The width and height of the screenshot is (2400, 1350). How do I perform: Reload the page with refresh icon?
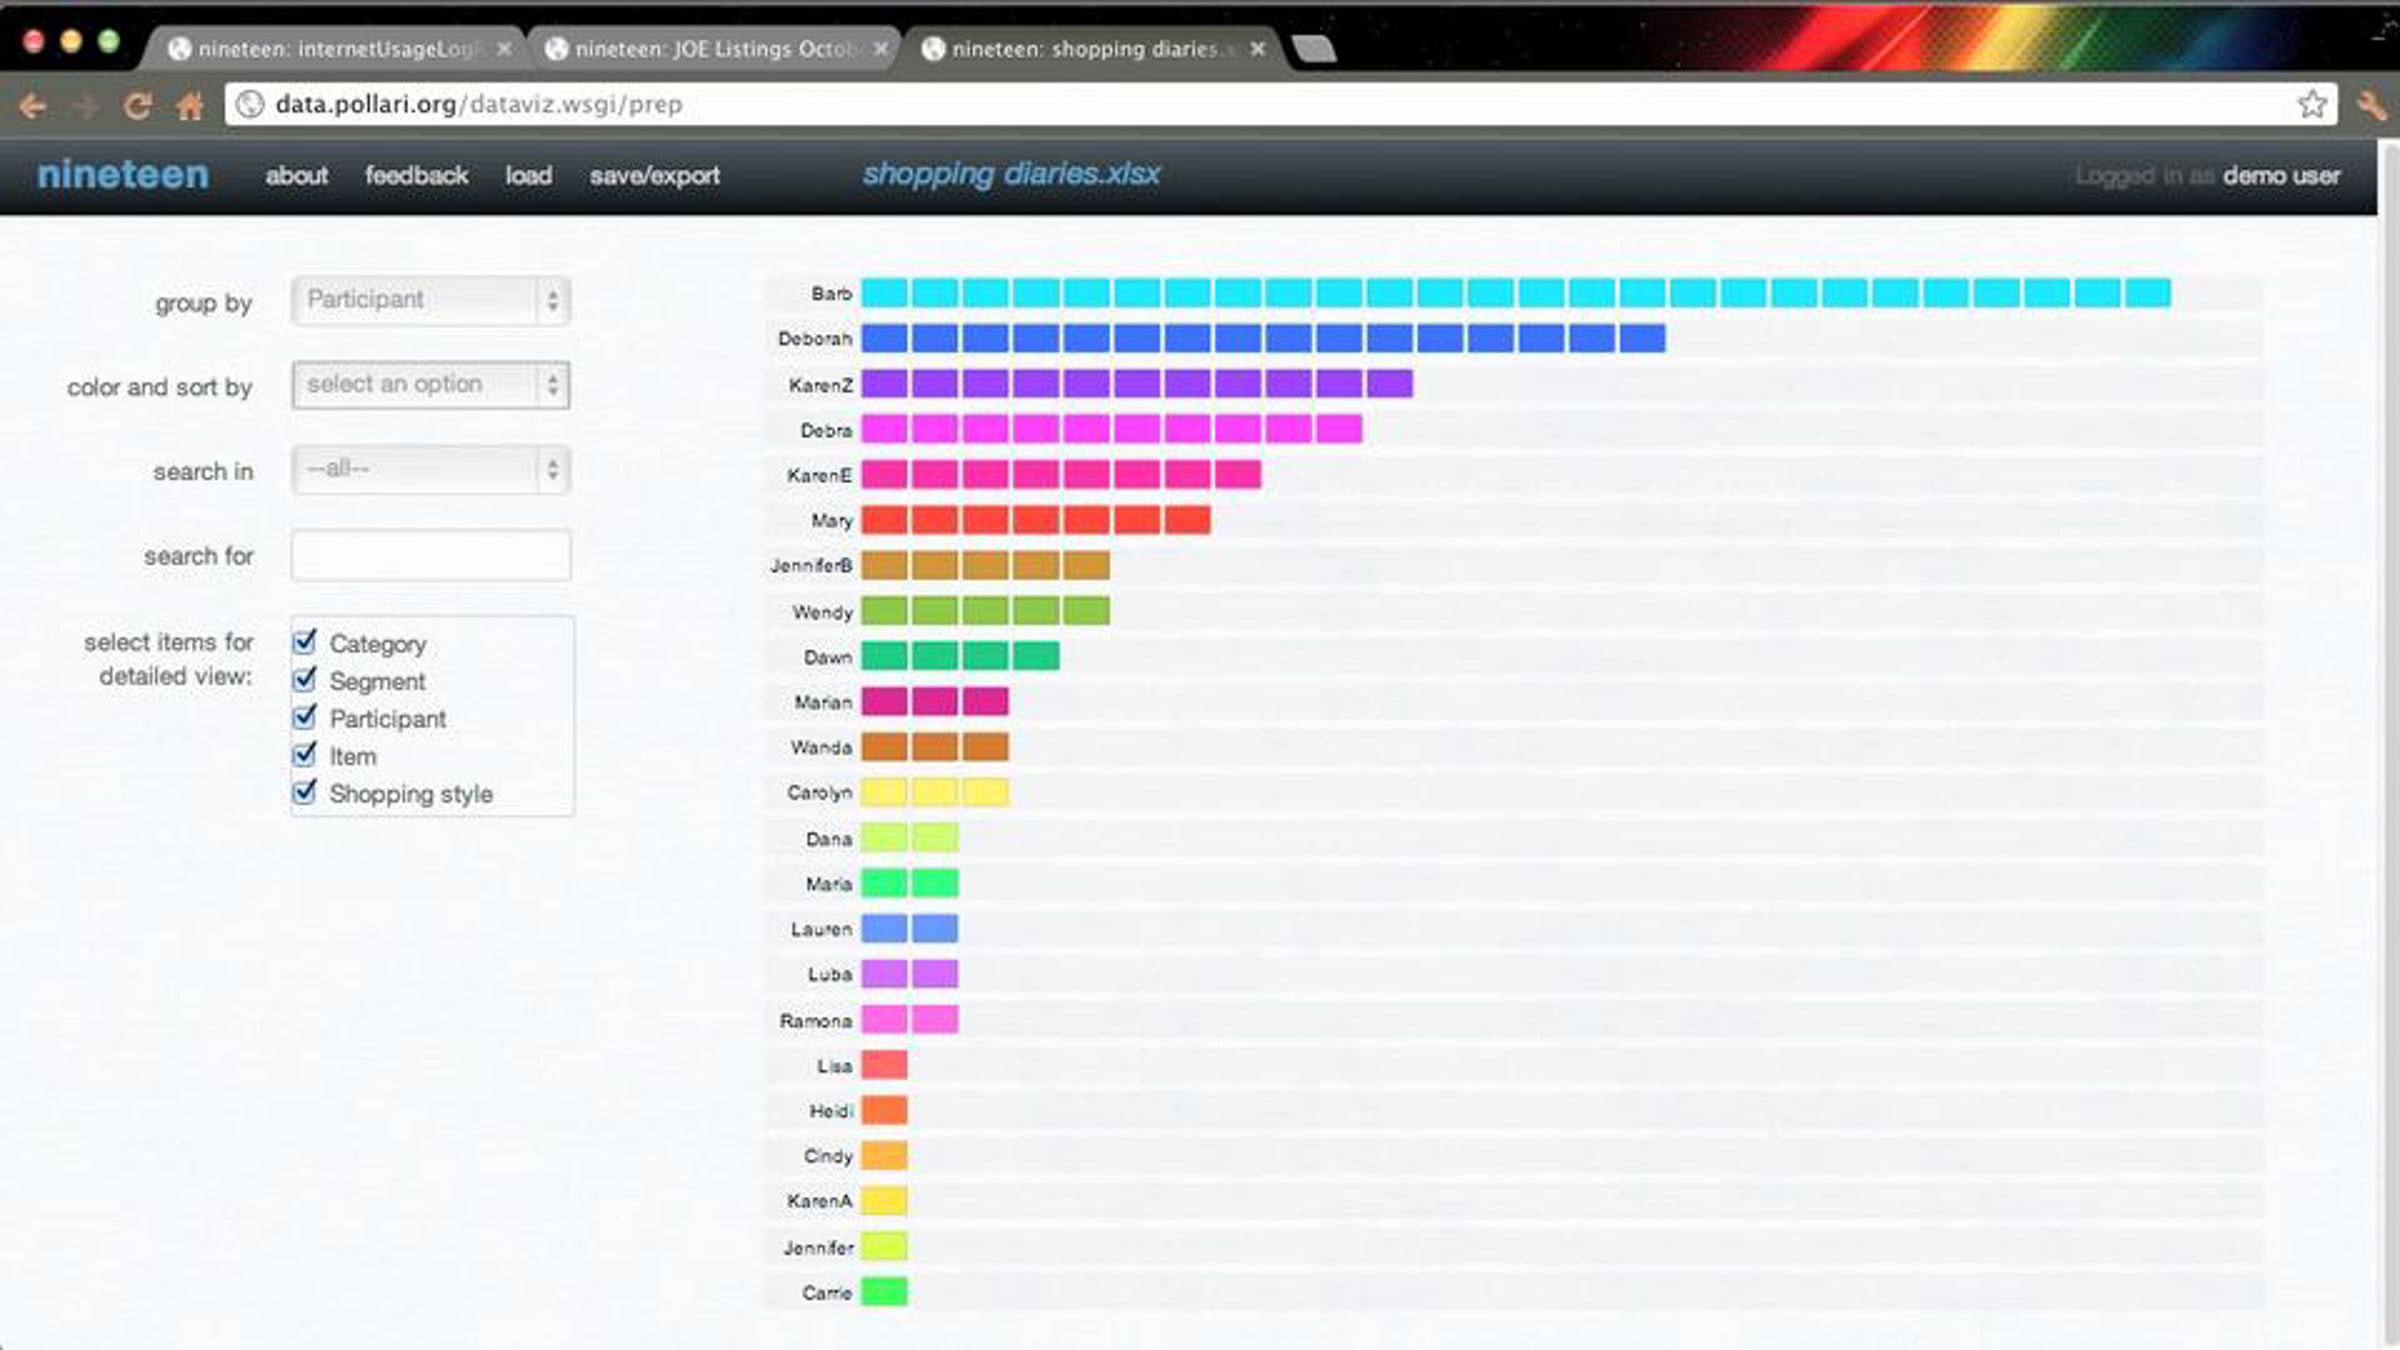pyautogui.click(x=138, y=105)
